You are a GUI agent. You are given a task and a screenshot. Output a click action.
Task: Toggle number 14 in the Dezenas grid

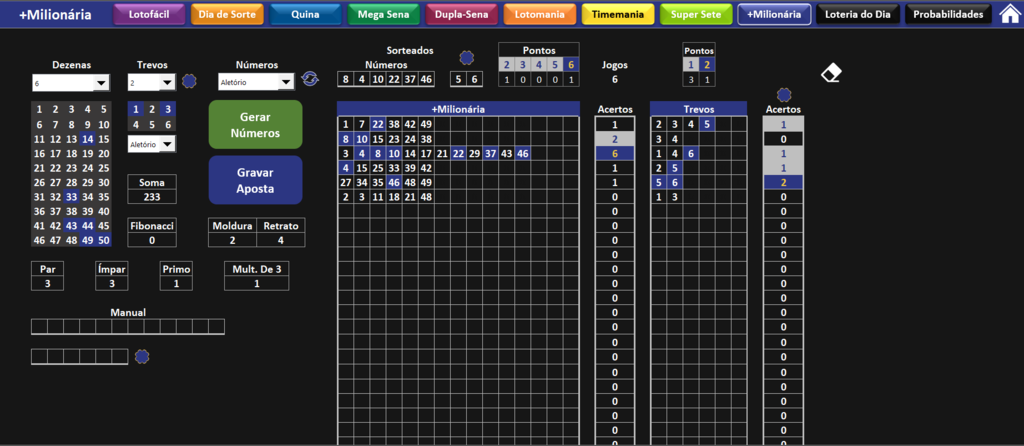[x=88, y=139]
